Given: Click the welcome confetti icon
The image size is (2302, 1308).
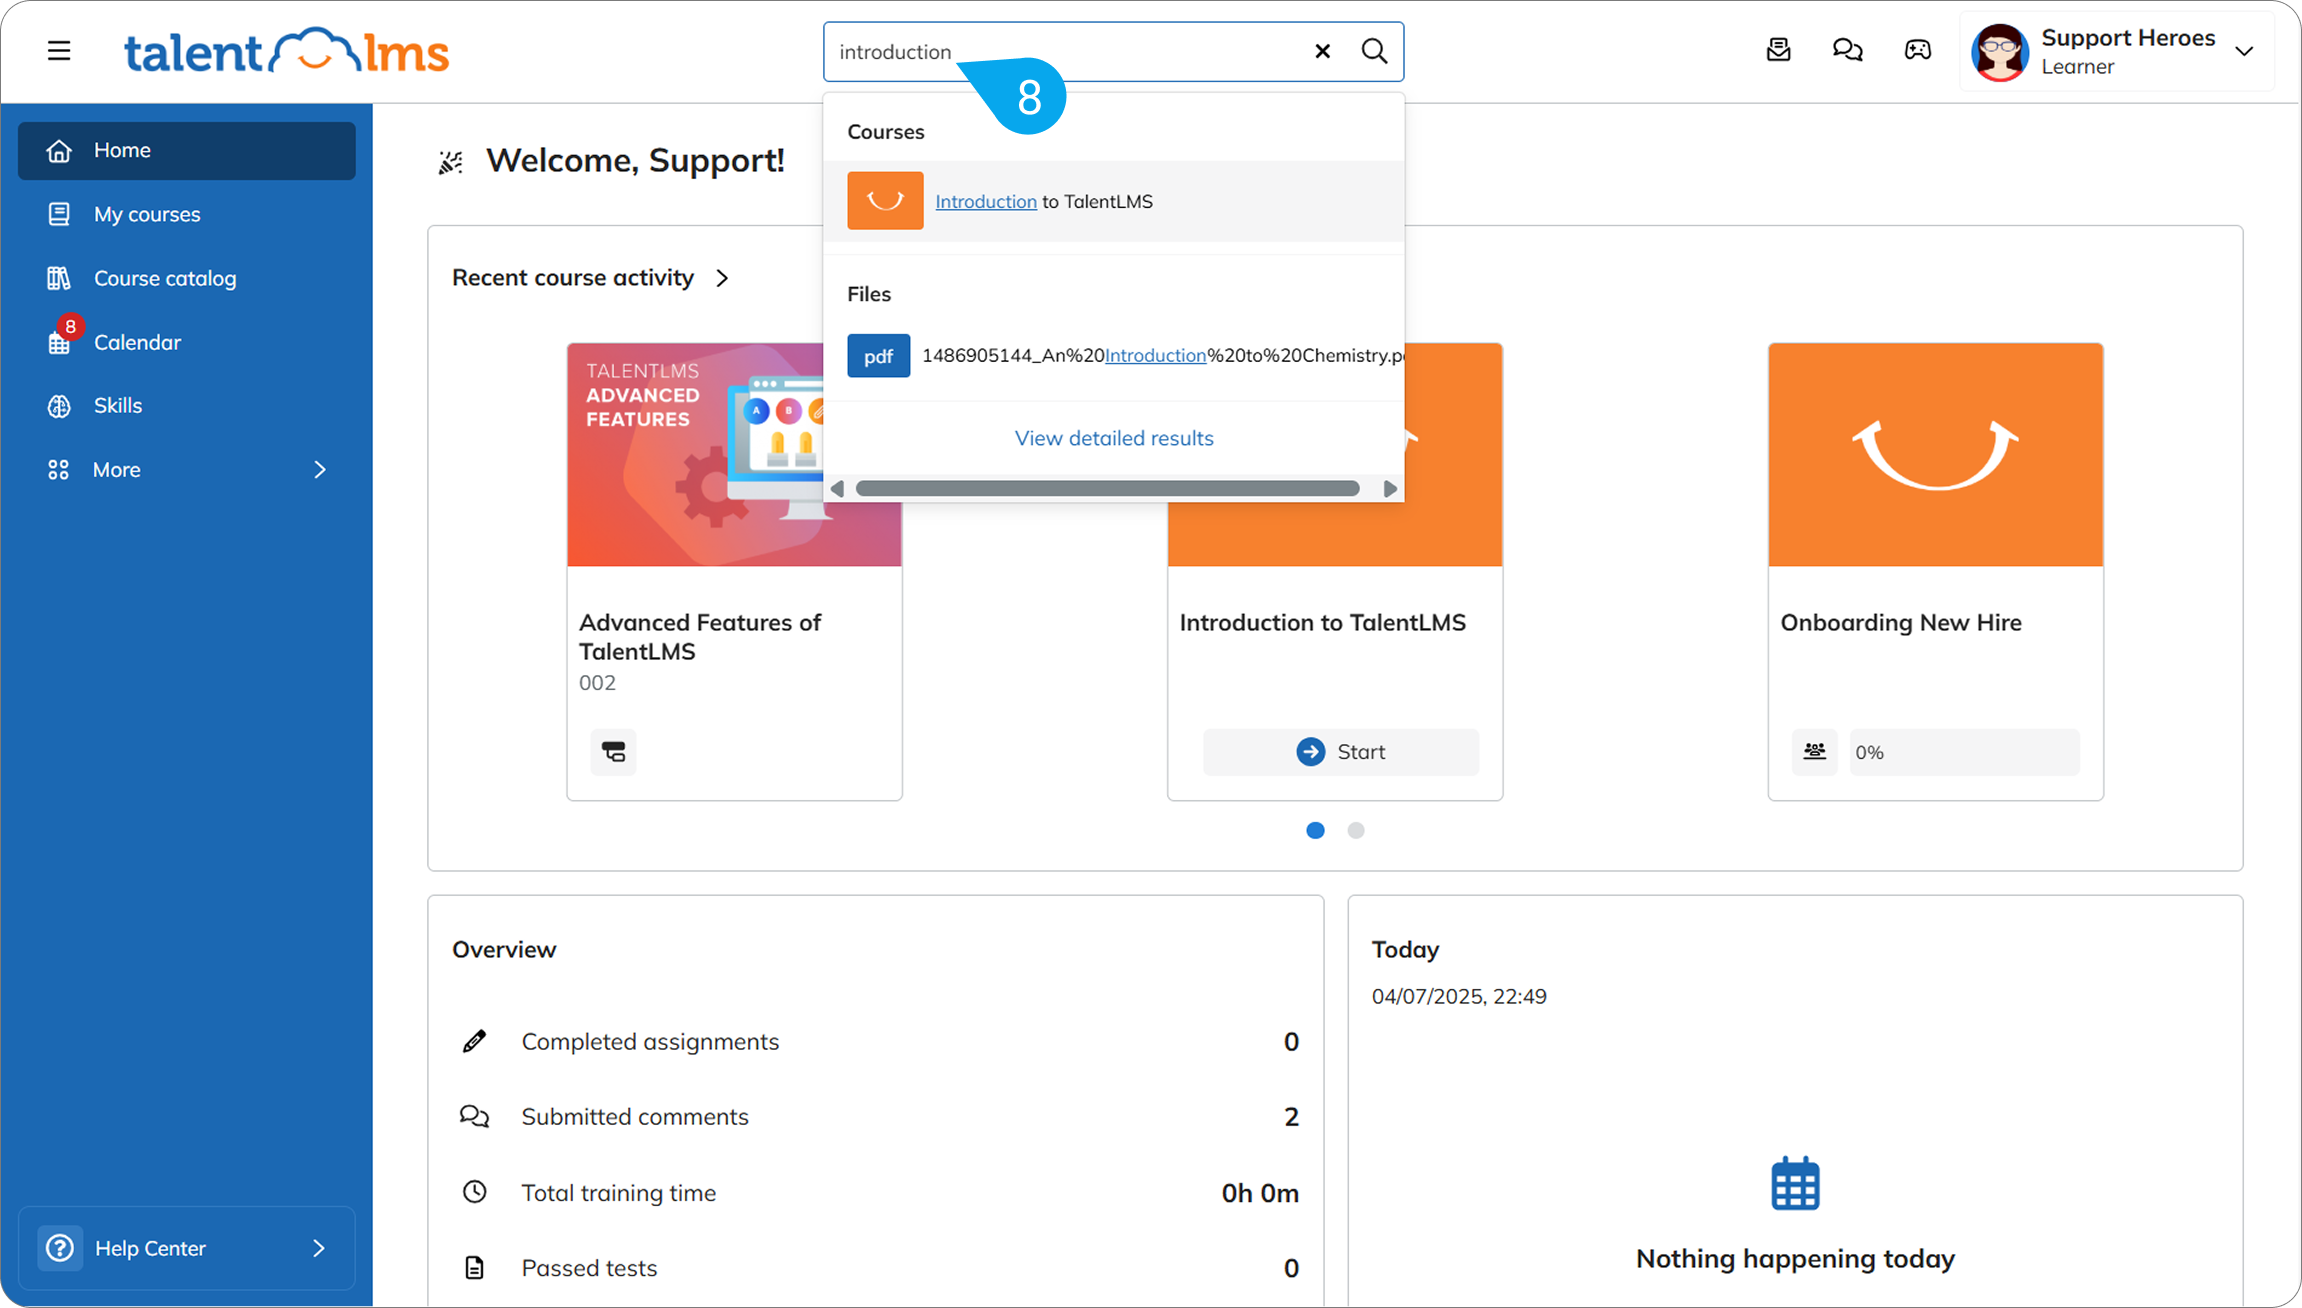Looking at the screenshot, I should [451, 162].
